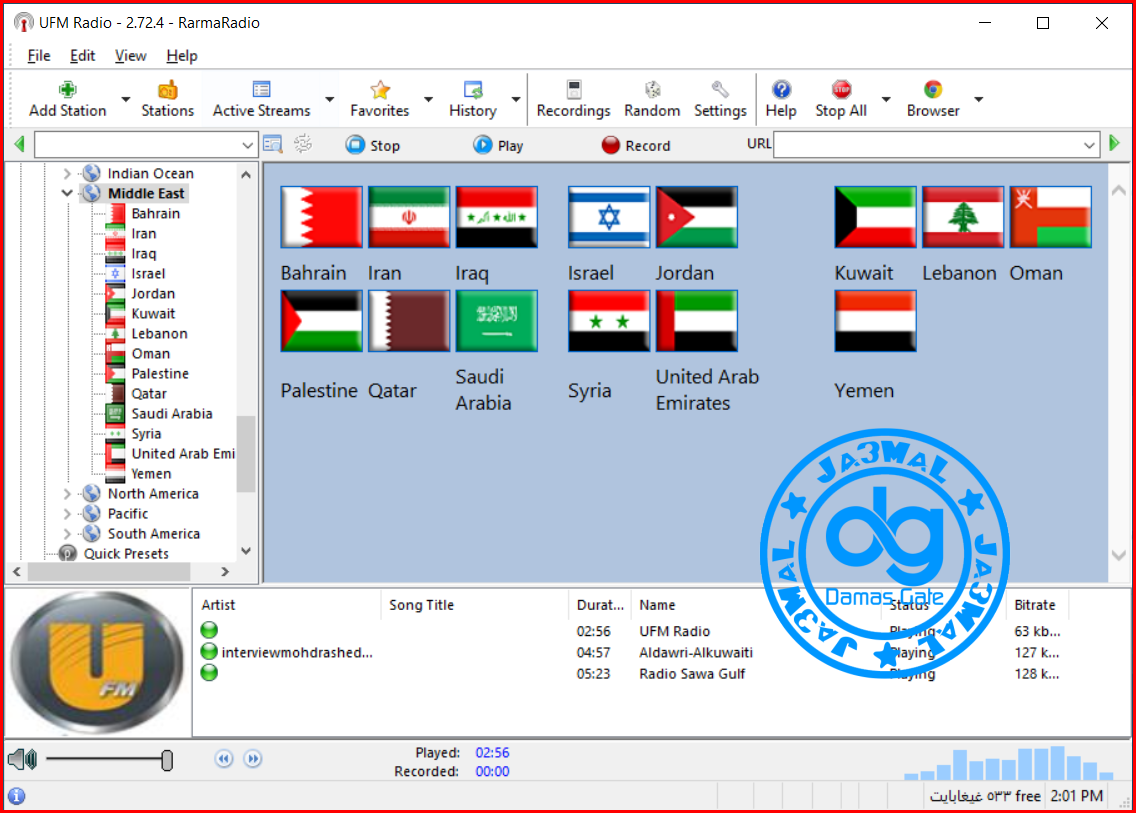The image size is (1136, 813).
Task: Click the station details icon beside search box
Action: click(273, 144)
